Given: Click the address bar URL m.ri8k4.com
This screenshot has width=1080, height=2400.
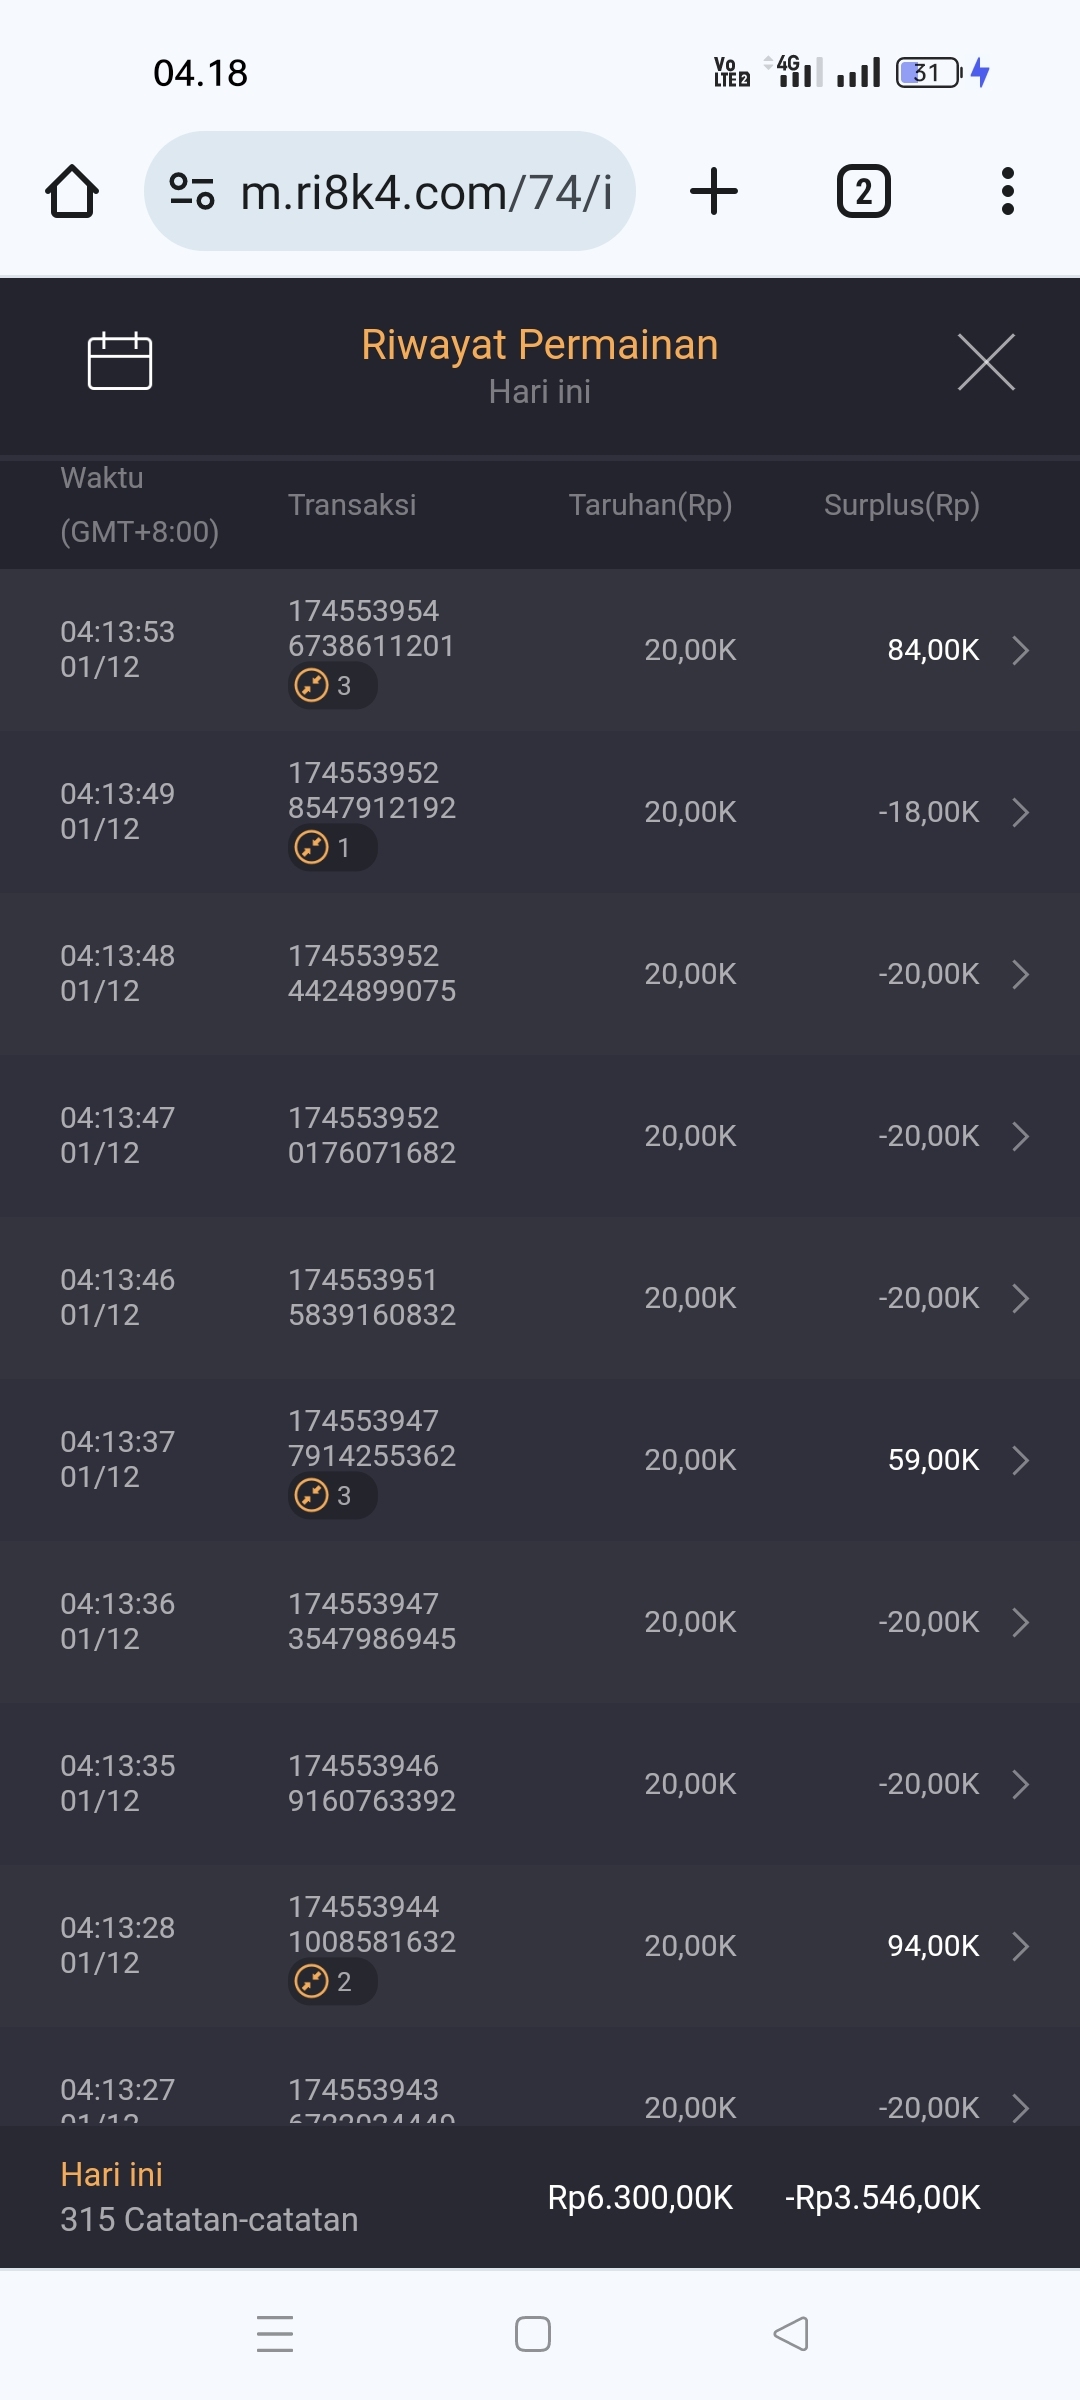Looking at the screenshot, I should click(x=426, y=192).
